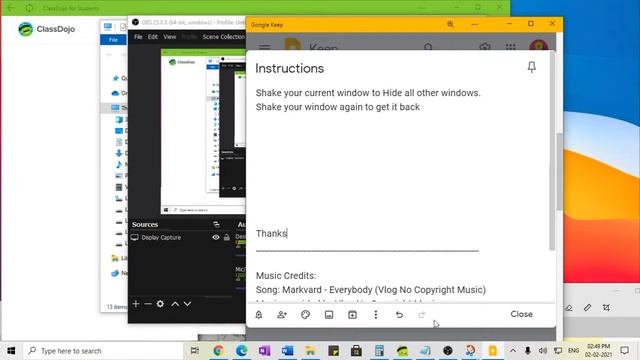Open the Action Center notifications icon
Screen dimensions: 640x360
[x=624, y=351]
